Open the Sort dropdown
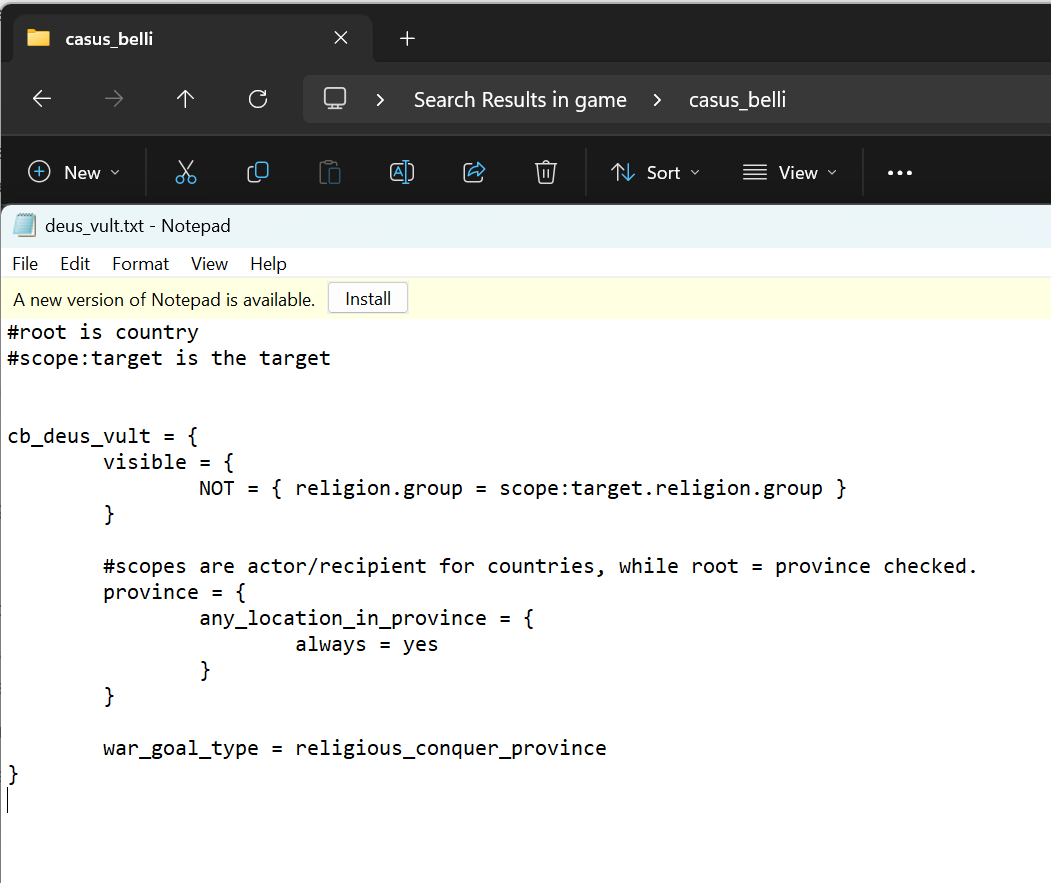Viewport: 1051px width, 883px height. (656, 172)
